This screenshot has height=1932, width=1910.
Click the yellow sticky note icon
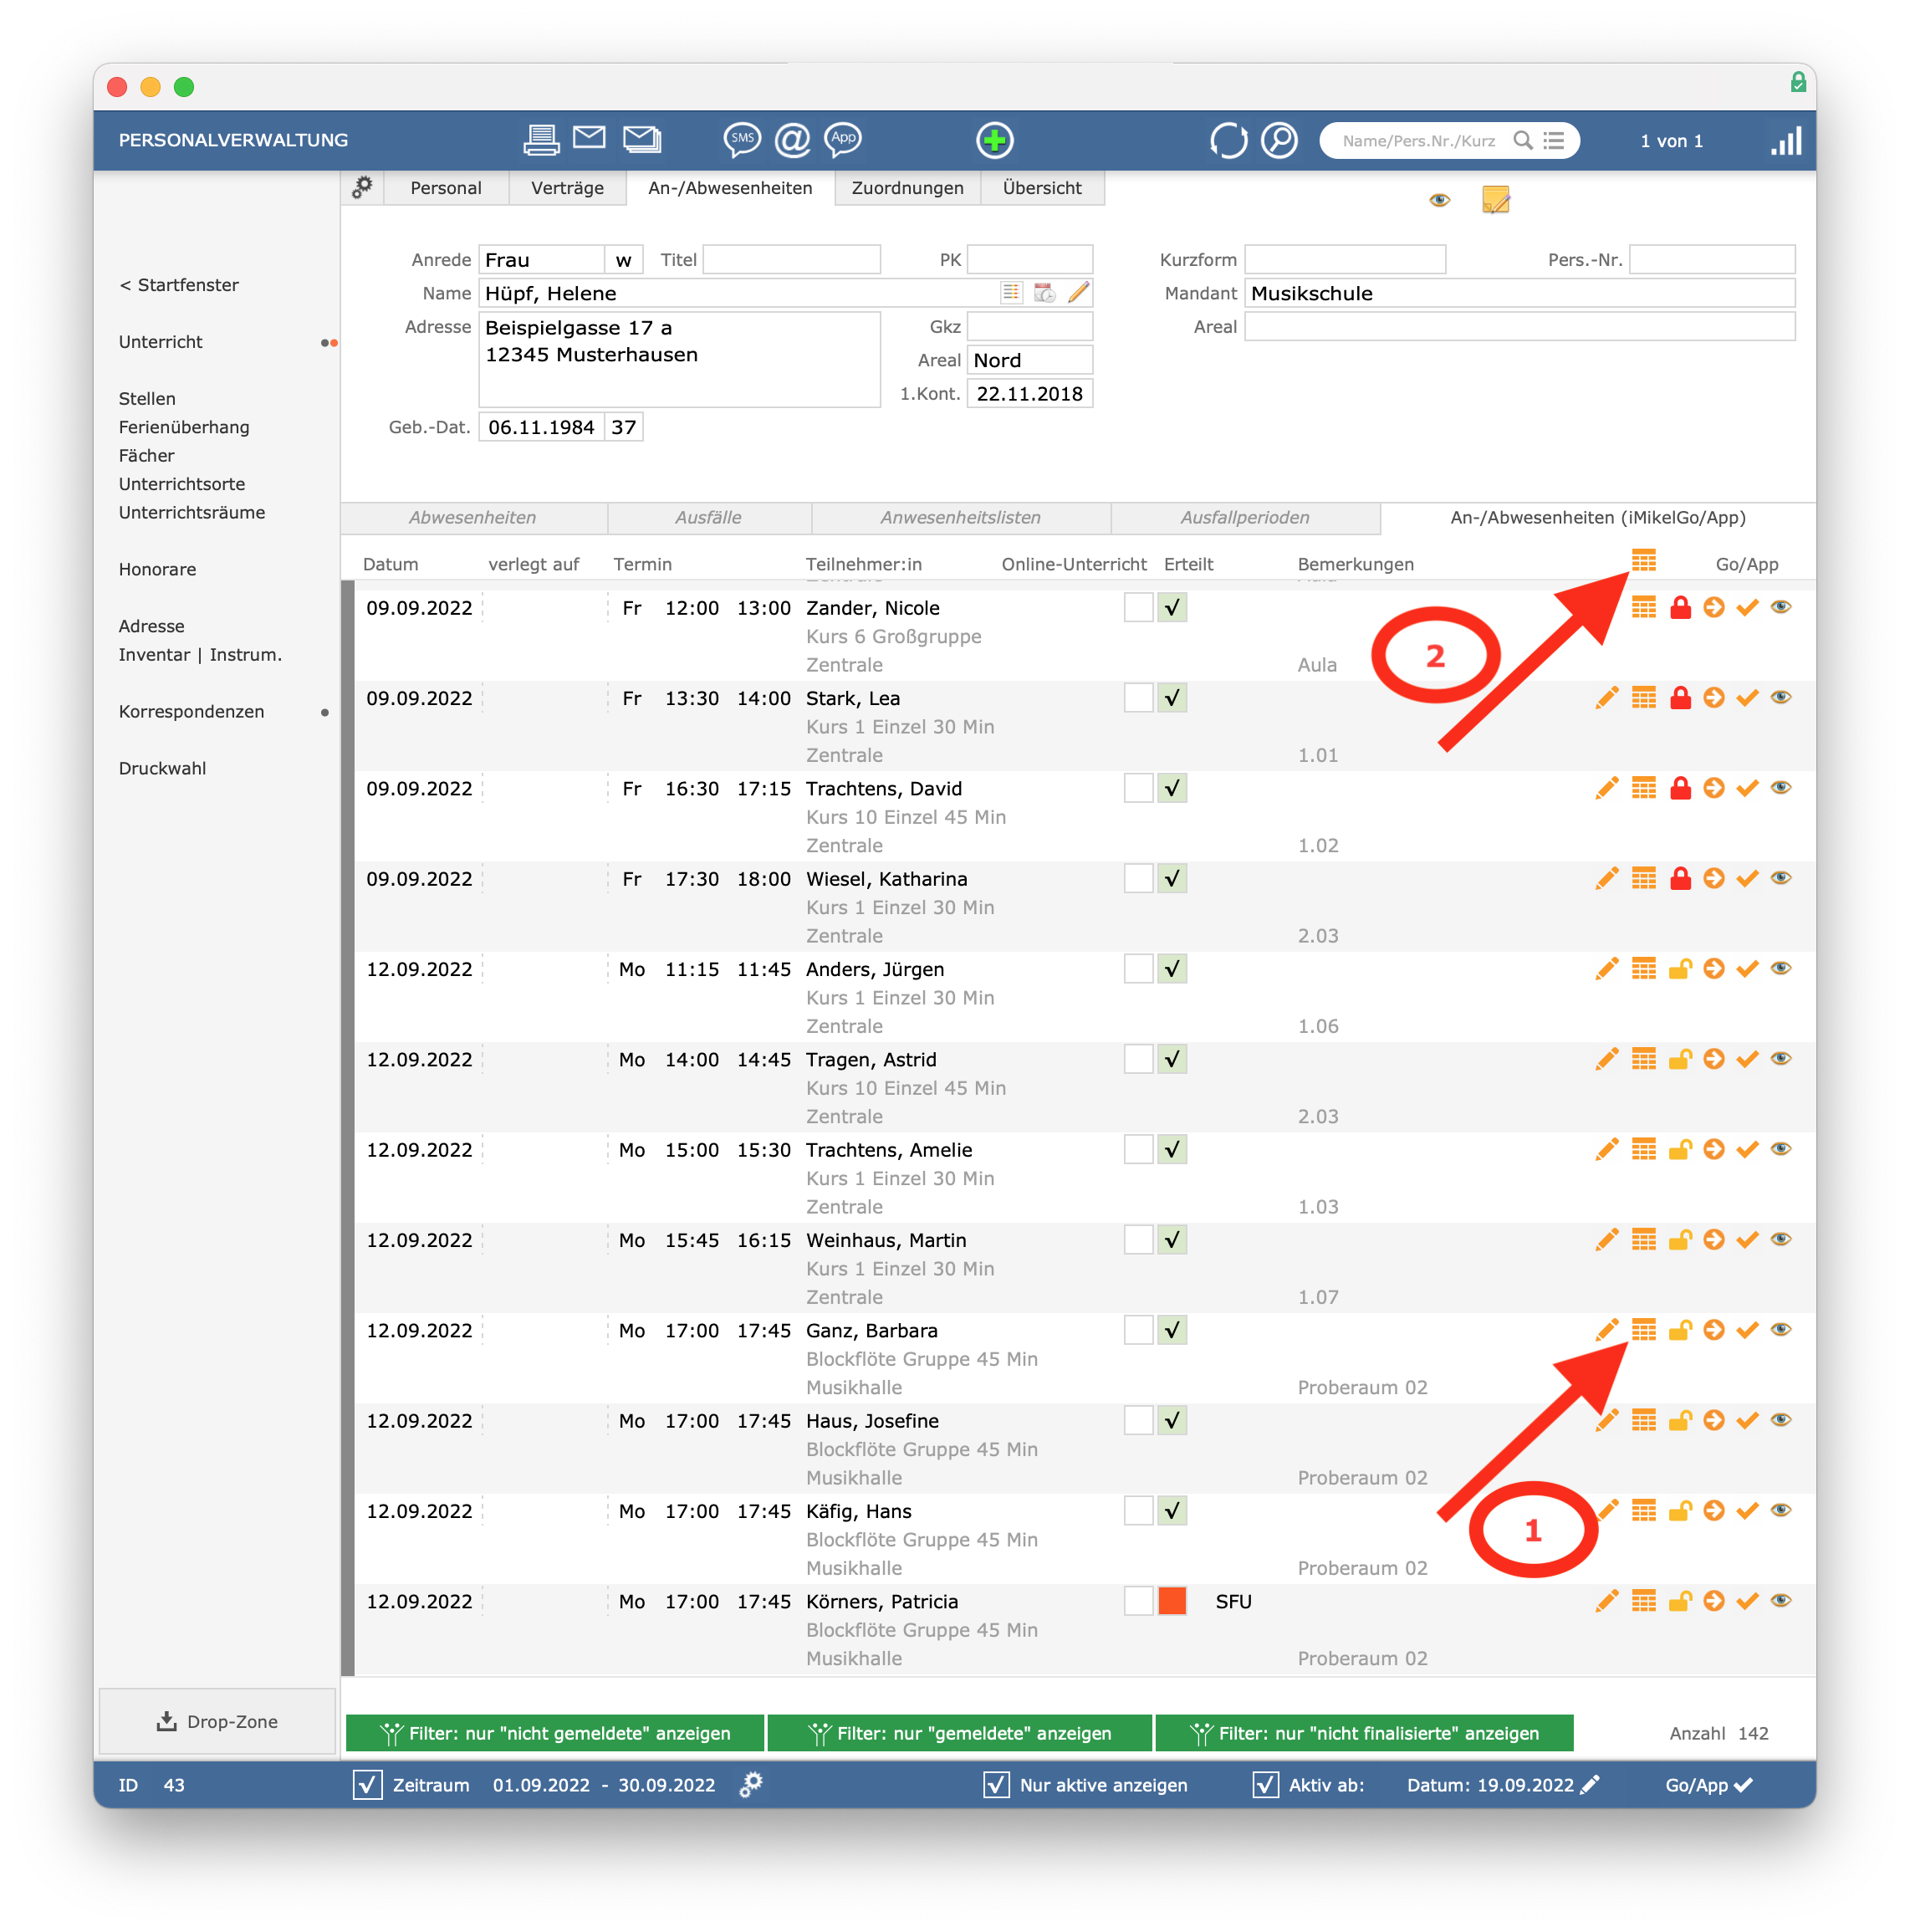1495,200
